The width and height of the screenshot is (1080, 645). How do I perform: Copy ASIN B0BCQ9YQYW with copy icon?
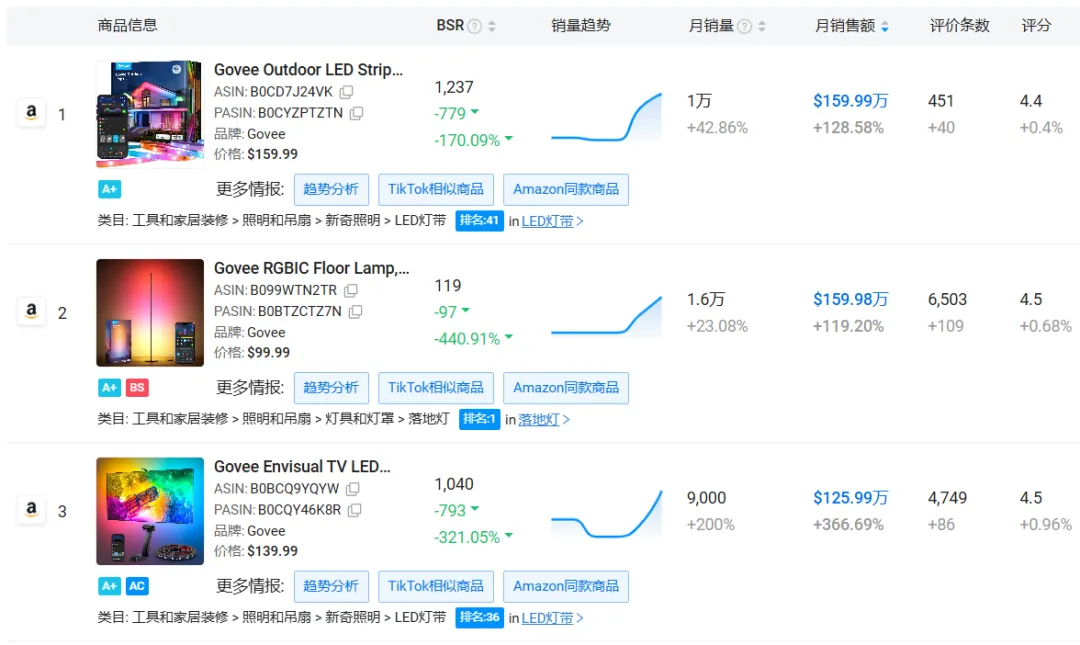(353, 489)
